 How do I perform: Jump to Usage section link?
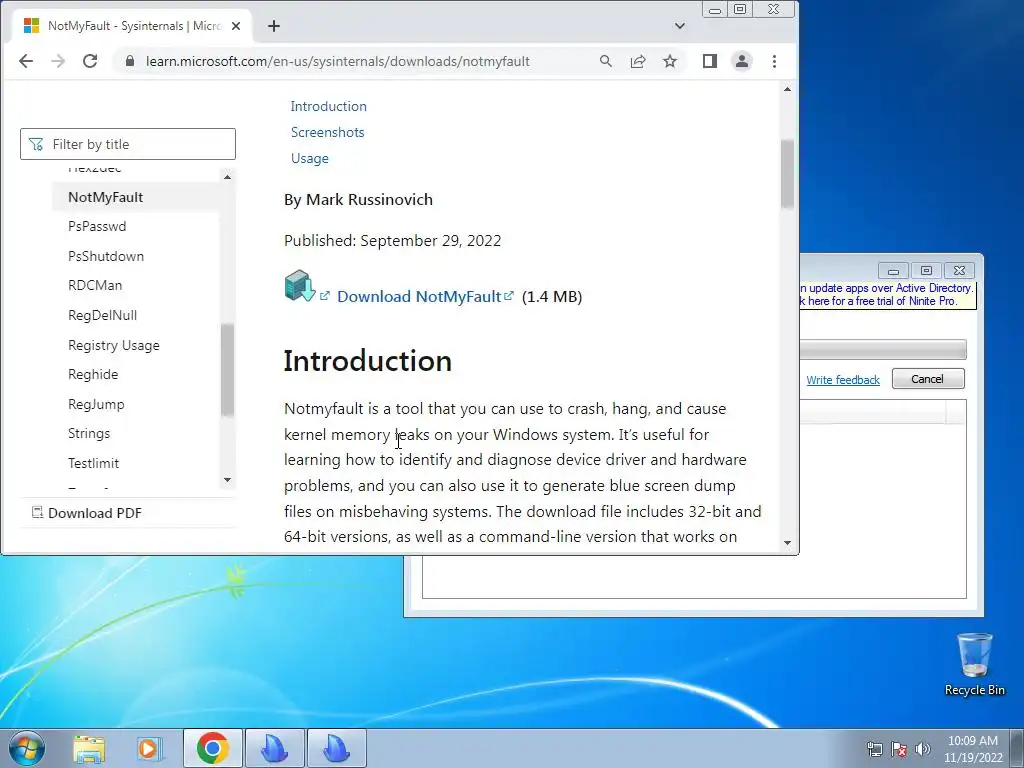coord(310,159)
